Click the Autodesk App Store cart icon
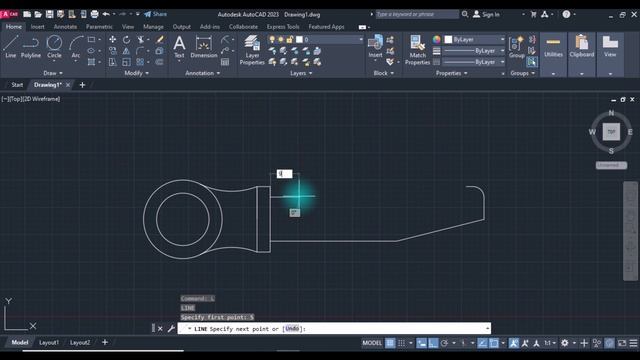The height and width of the screenshot is (360, 640). coord(533,14)
